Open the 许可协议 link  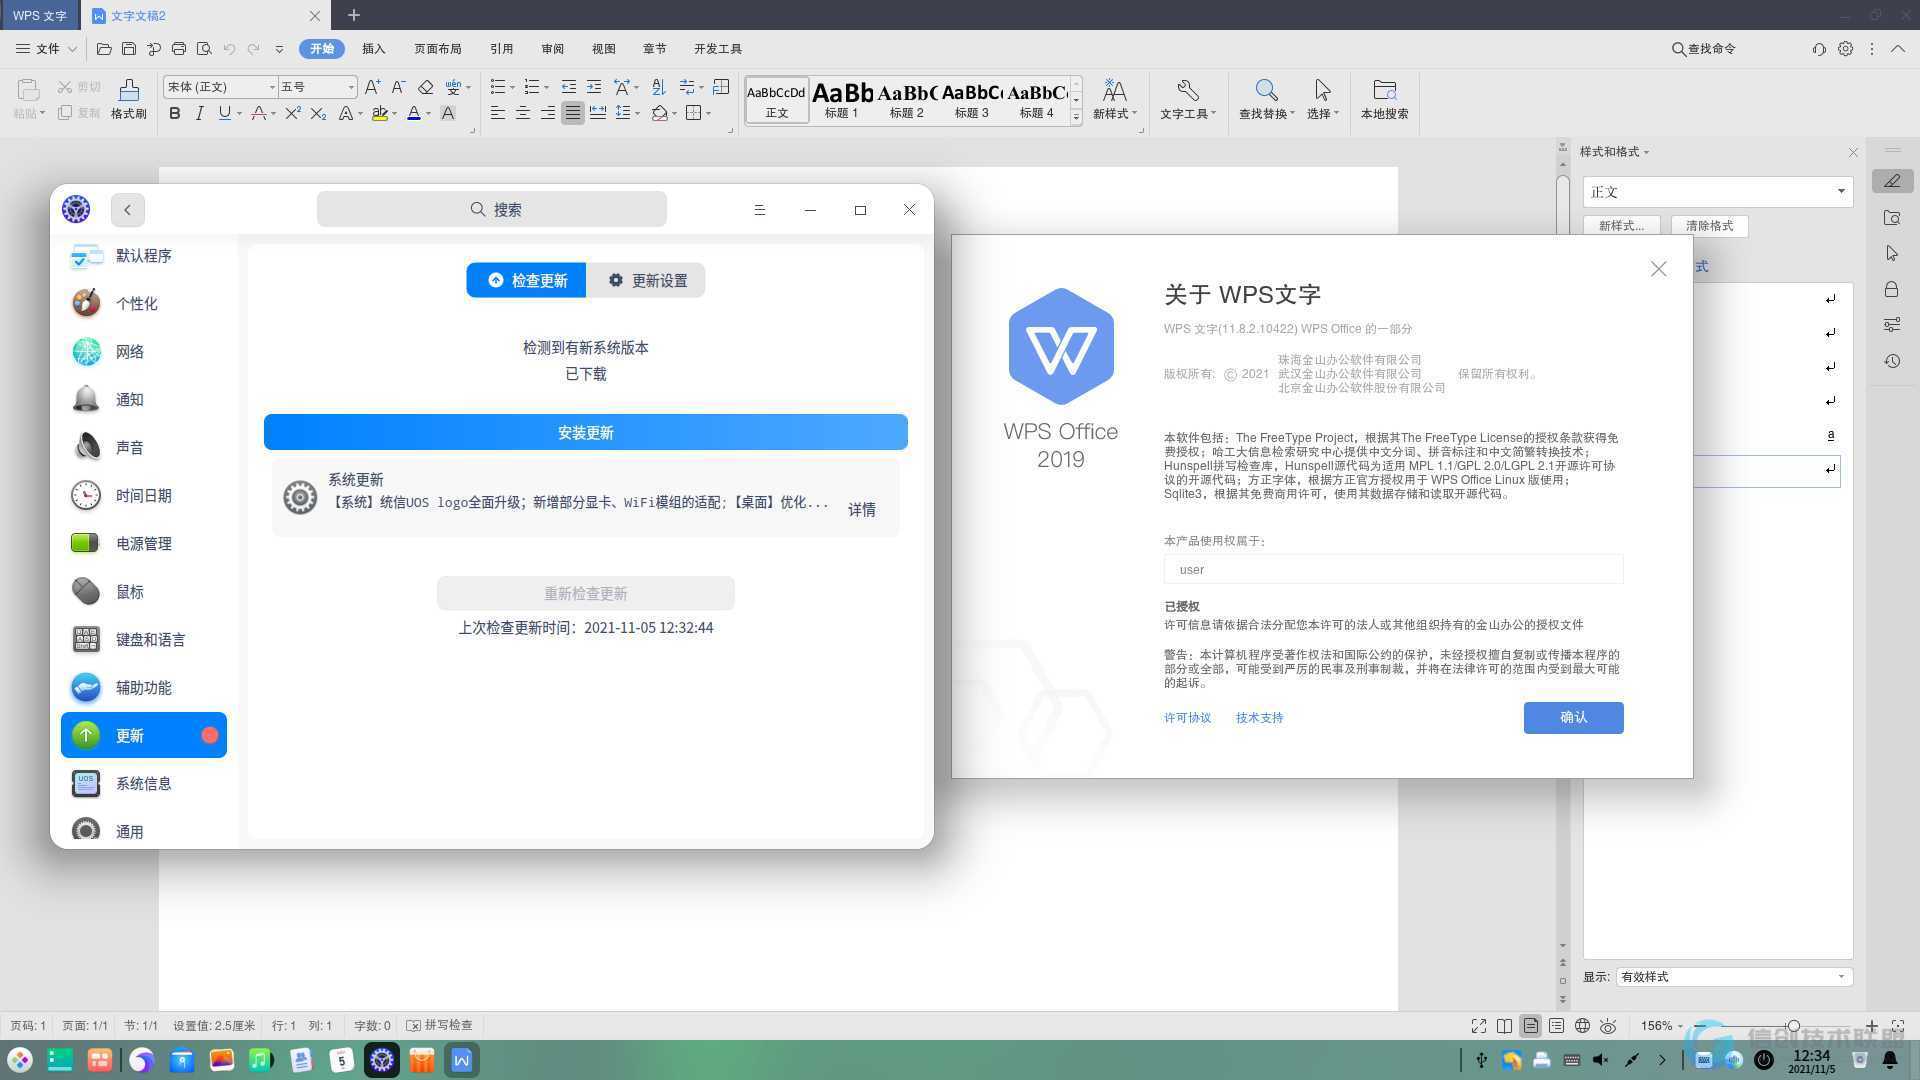[1187, 718]
